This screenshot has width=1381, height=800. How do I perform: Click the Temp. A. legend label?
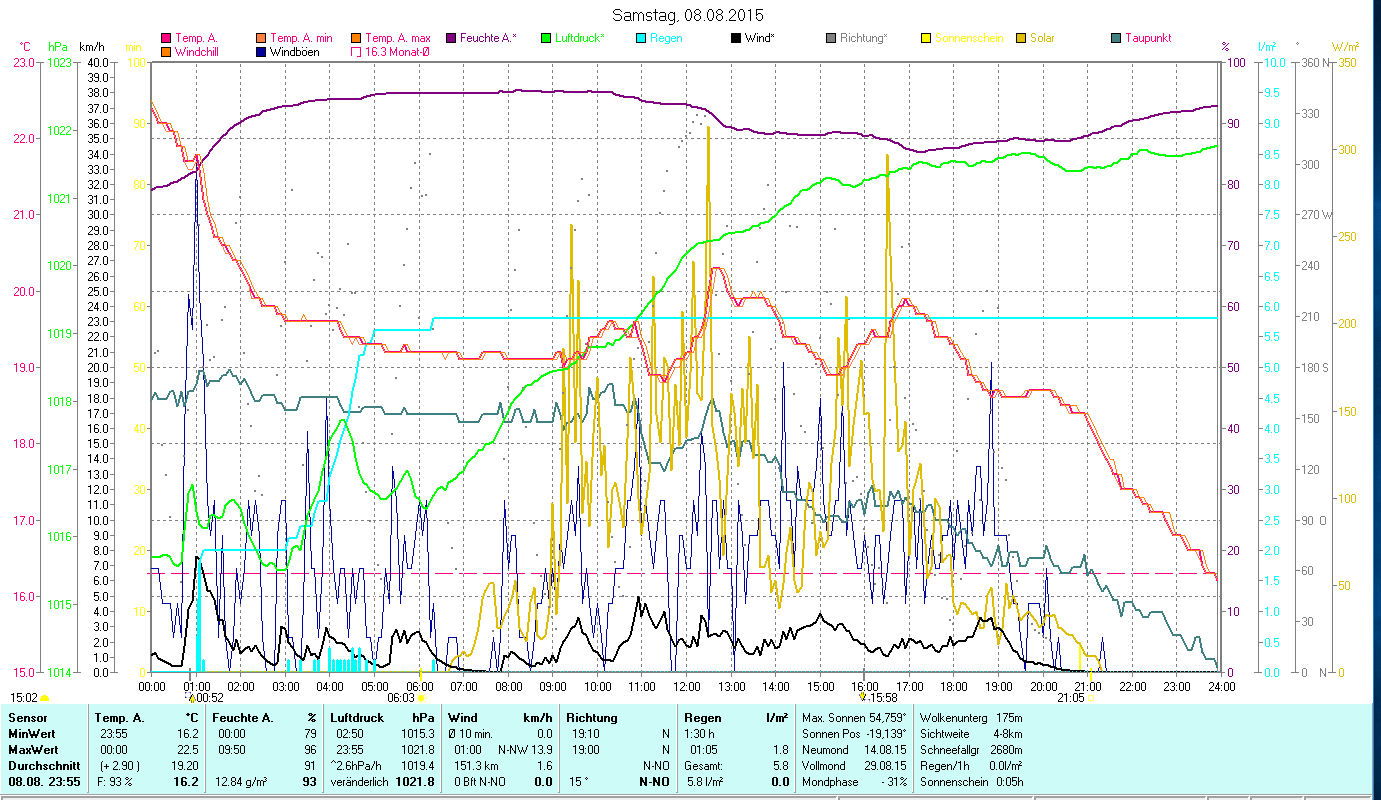click(x=196, y=38)
